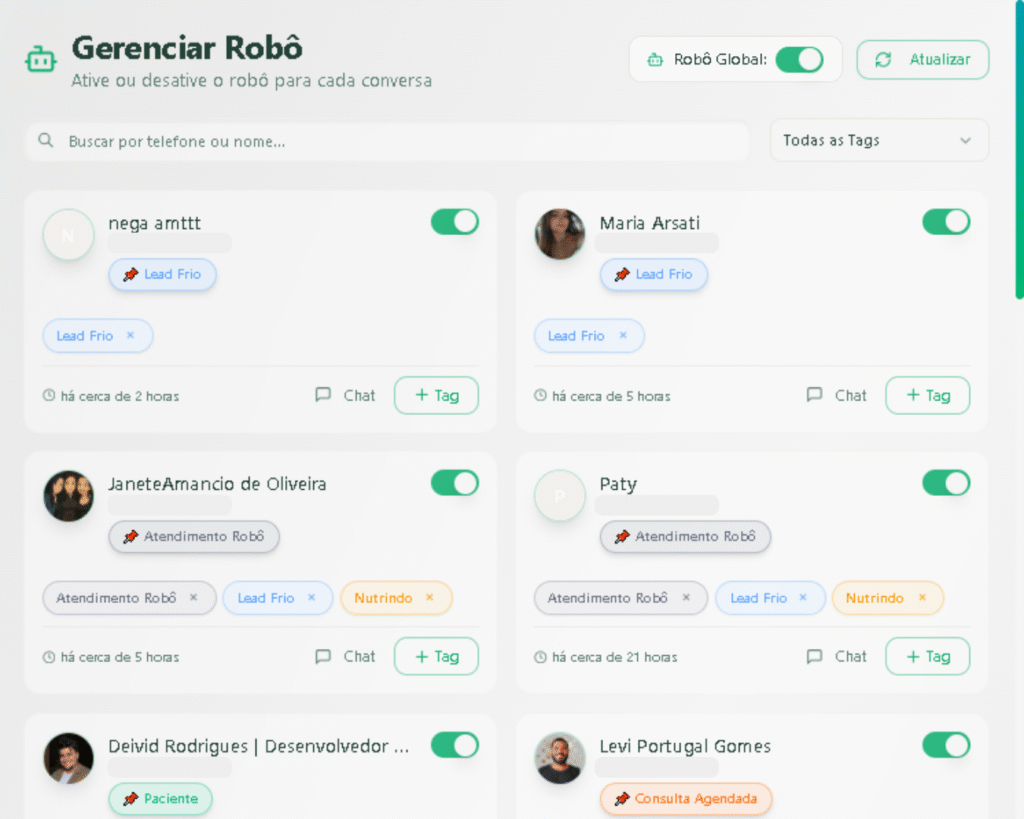Click pinned Lead Frio badge on Maria Arsati
Screen dimensions: 1024x819
point(654,275)
